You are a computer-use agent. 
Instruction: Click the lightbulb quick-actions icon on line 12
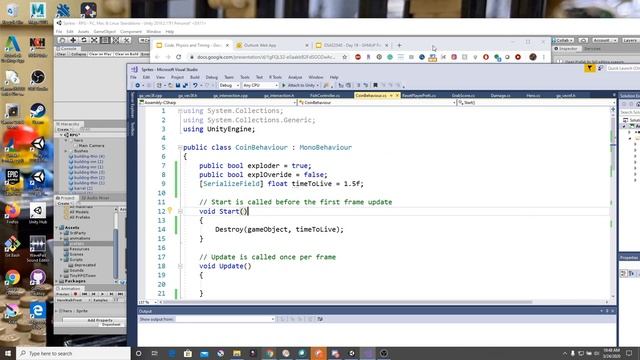170,211
